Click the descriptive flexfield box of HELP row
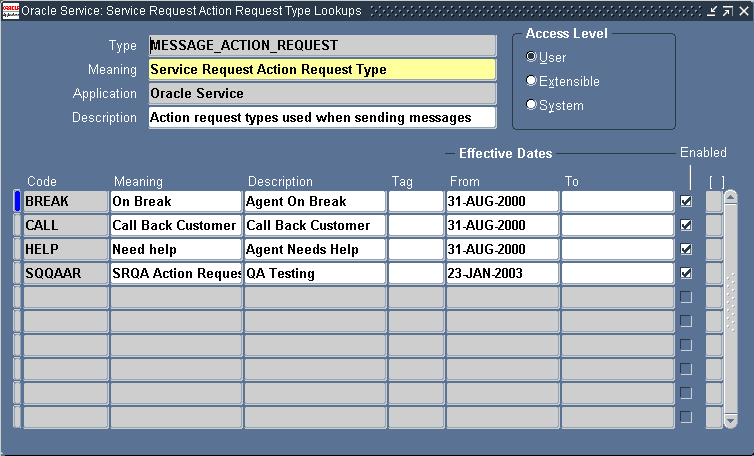The width and height of the screenshot is (754, 456). [x=714, y=249]
